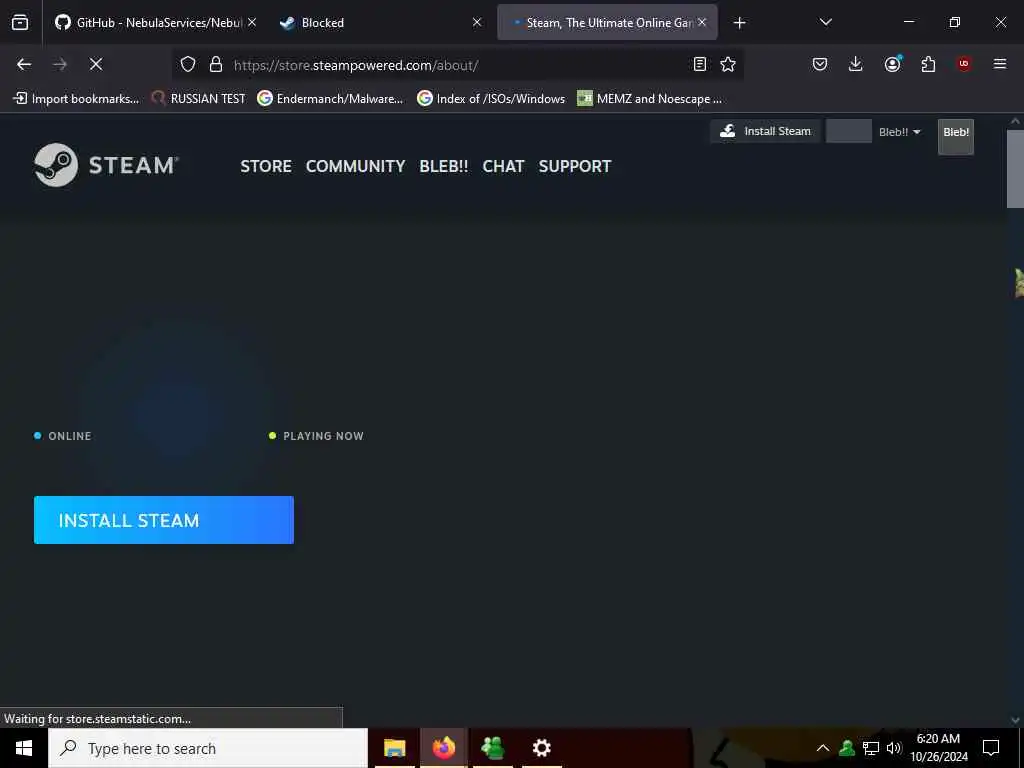Click the Steam logo
Screen dimensions: 1024x768
pyautogui.click(x=106, y=165)
